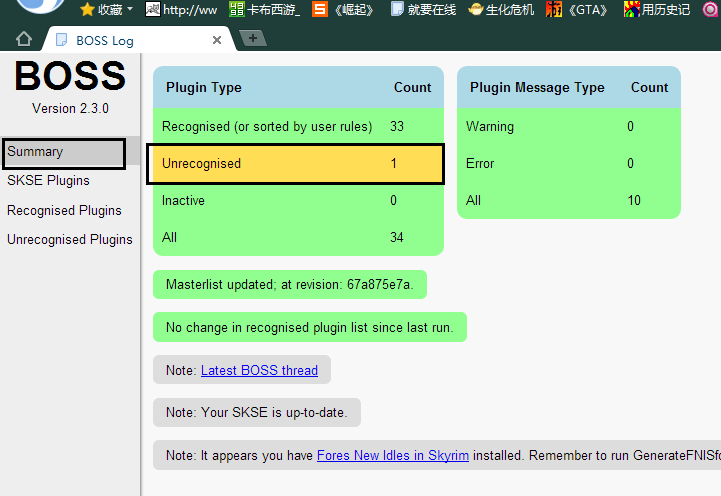Open the Recognised Plugins section
This screenshot has width=721, height=496.
pyautogui.click(x=64, y=211)
